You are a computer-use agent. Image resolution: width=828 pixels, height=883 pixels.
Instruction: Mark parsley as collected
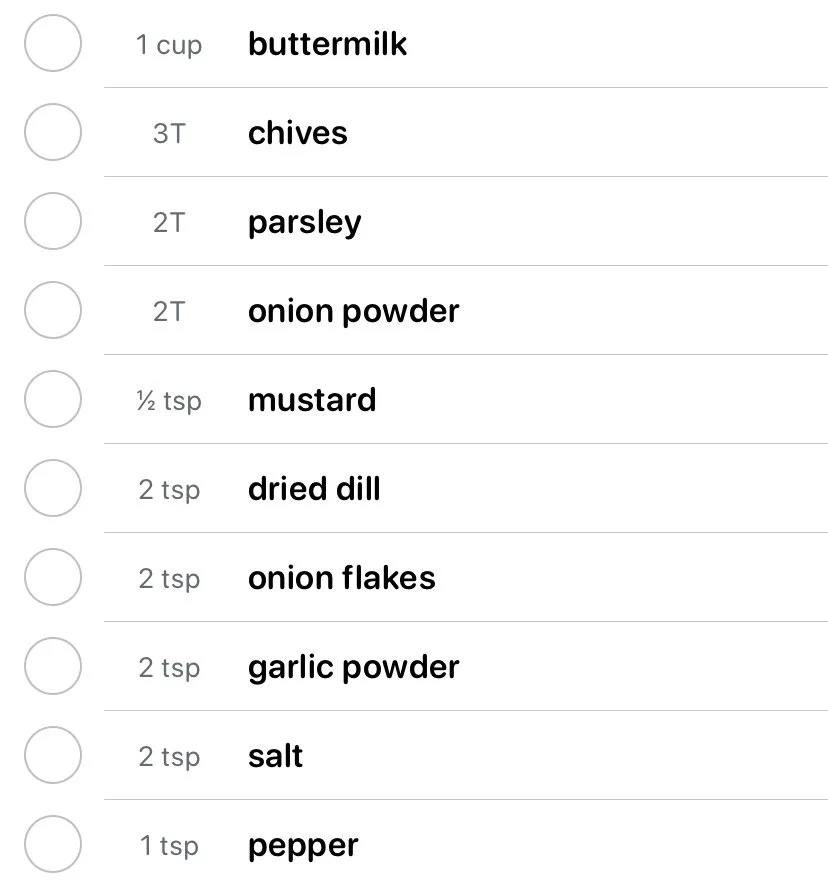[x=53, y=221]
